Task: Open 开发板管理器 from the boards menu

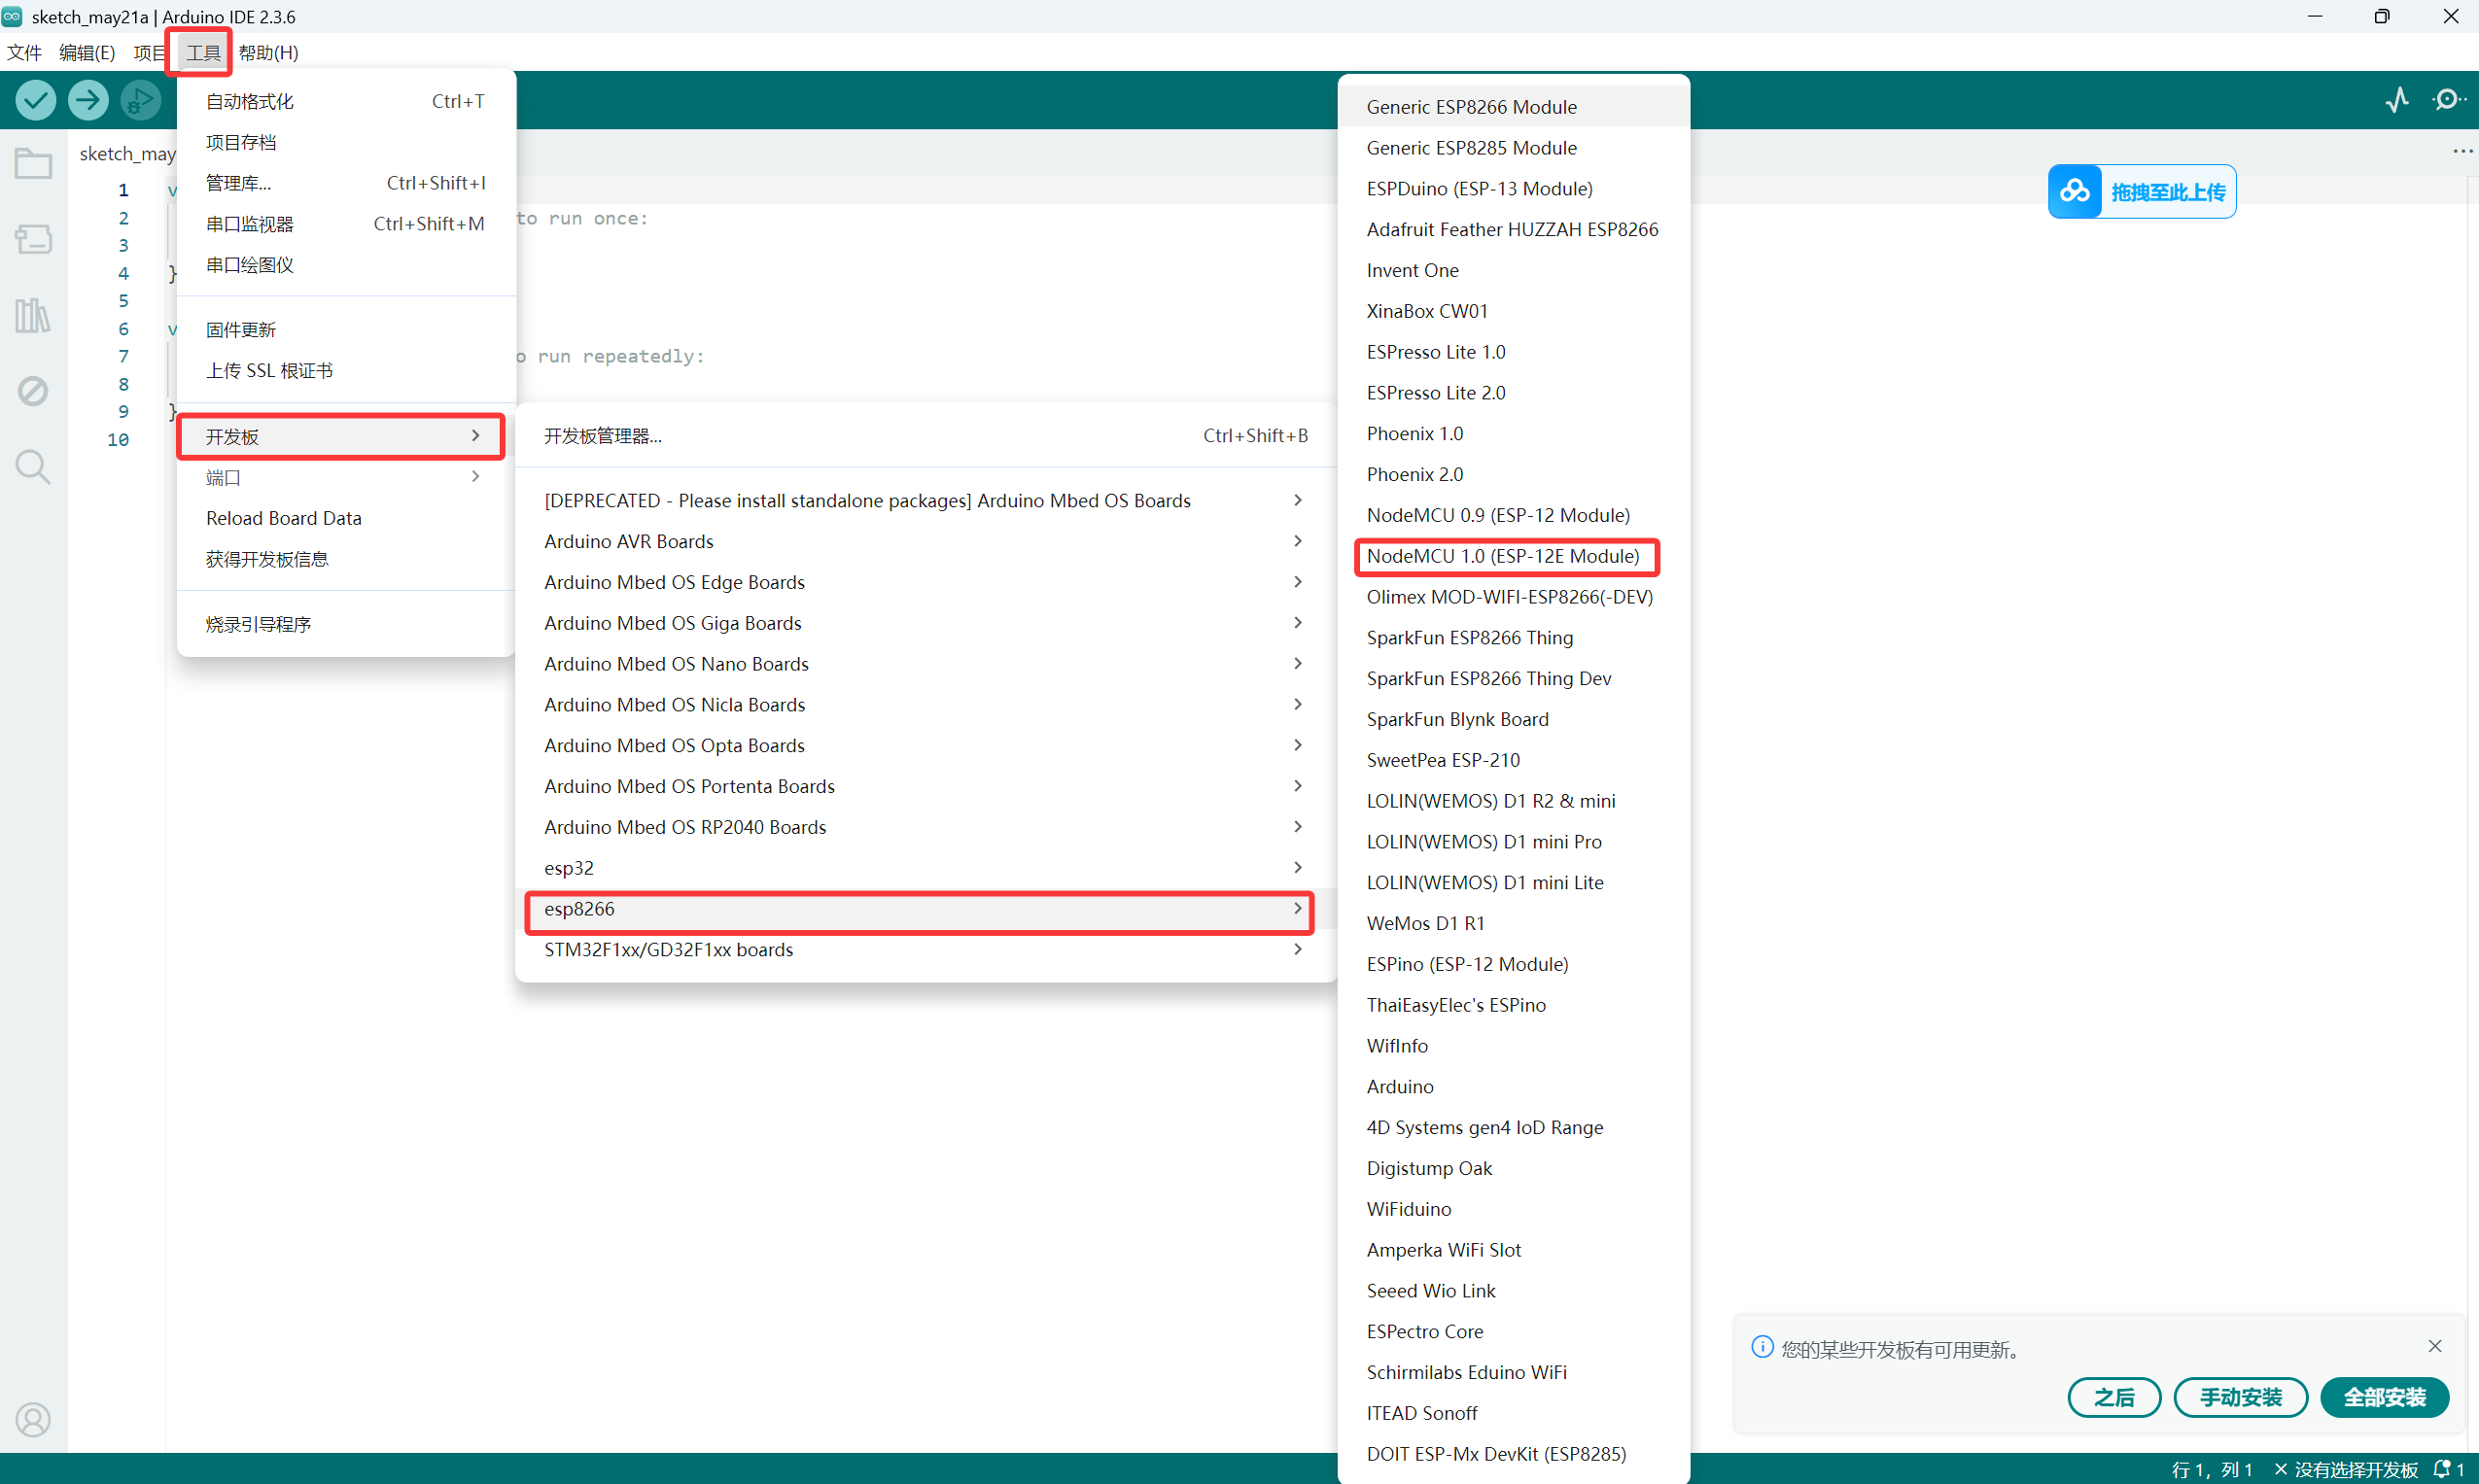Action: coord(603,436)
